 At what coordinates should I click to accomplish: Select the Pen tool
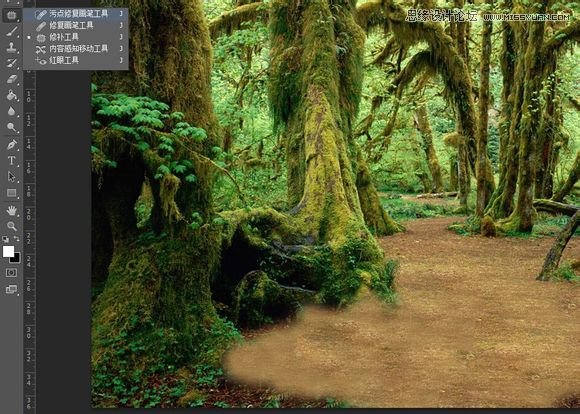click(x=11, y=144)
